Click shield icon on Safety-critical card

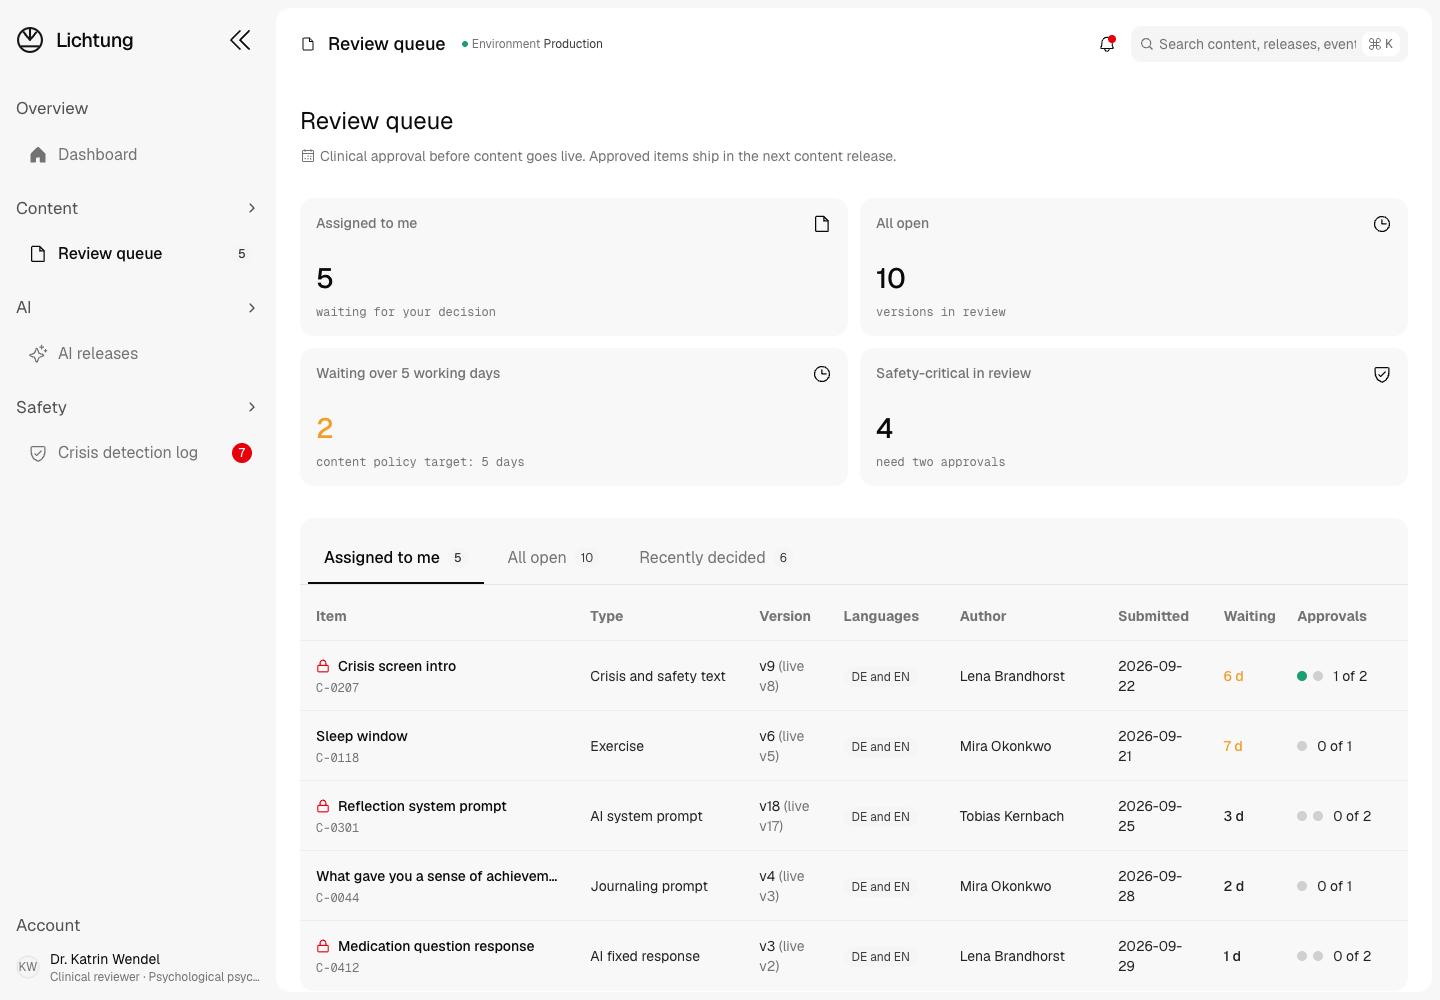[1382, 374]
